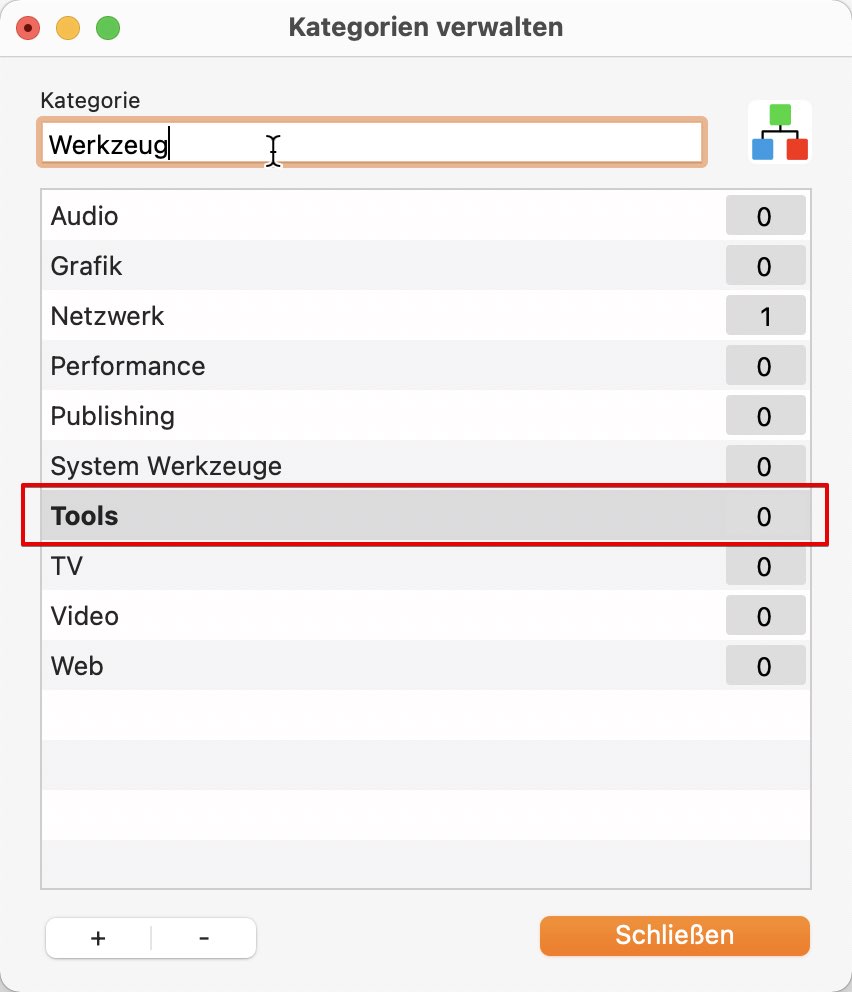Image resolution: width=852 pixels, height=992 pixels.
Task: Select the Web category
Action: pos(426,666)
